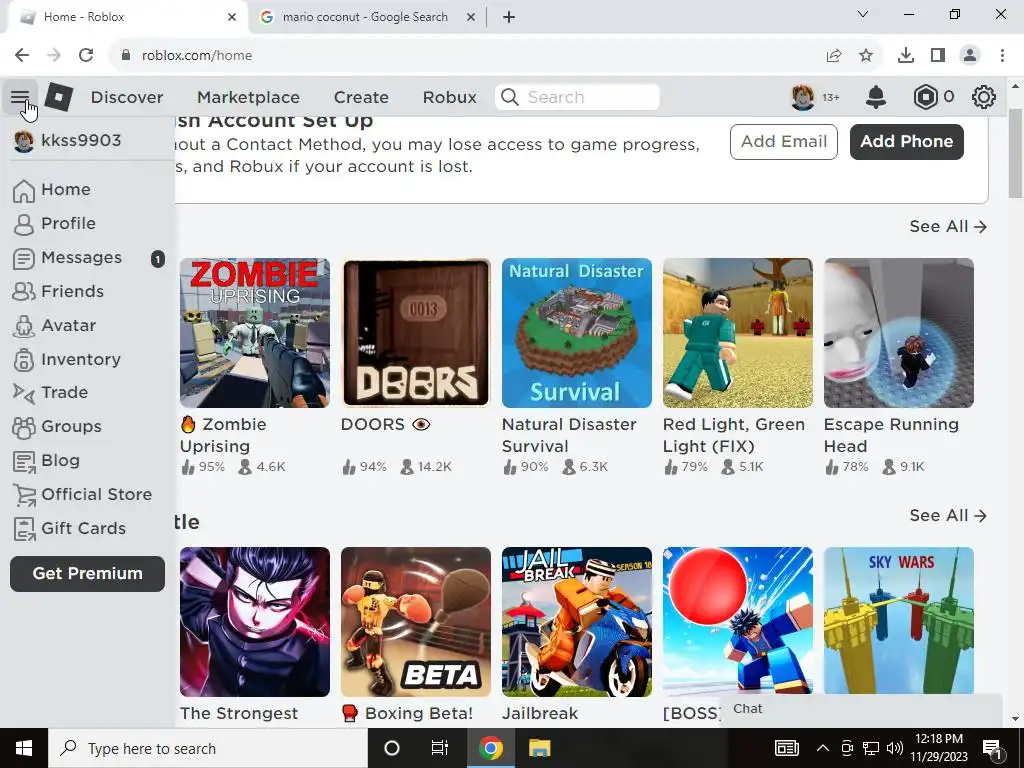Viewport: 1024px width, 768px height.
Task: Open the Marketplace nav link
Action: click(248, 97)
